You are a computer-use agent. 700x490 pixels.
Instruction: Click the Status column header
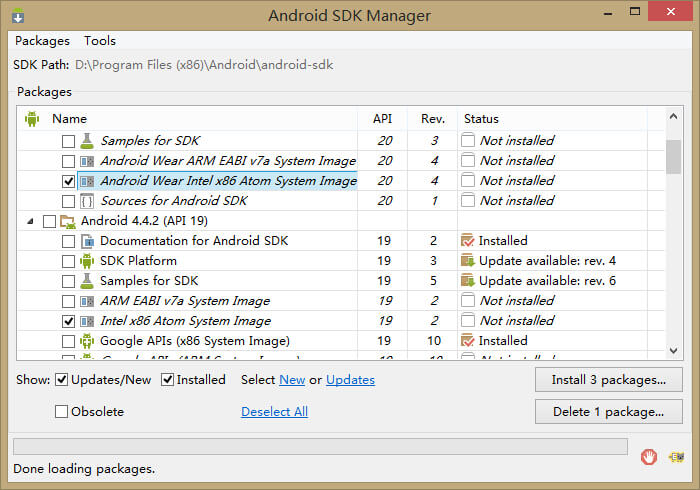coord(481,119)
